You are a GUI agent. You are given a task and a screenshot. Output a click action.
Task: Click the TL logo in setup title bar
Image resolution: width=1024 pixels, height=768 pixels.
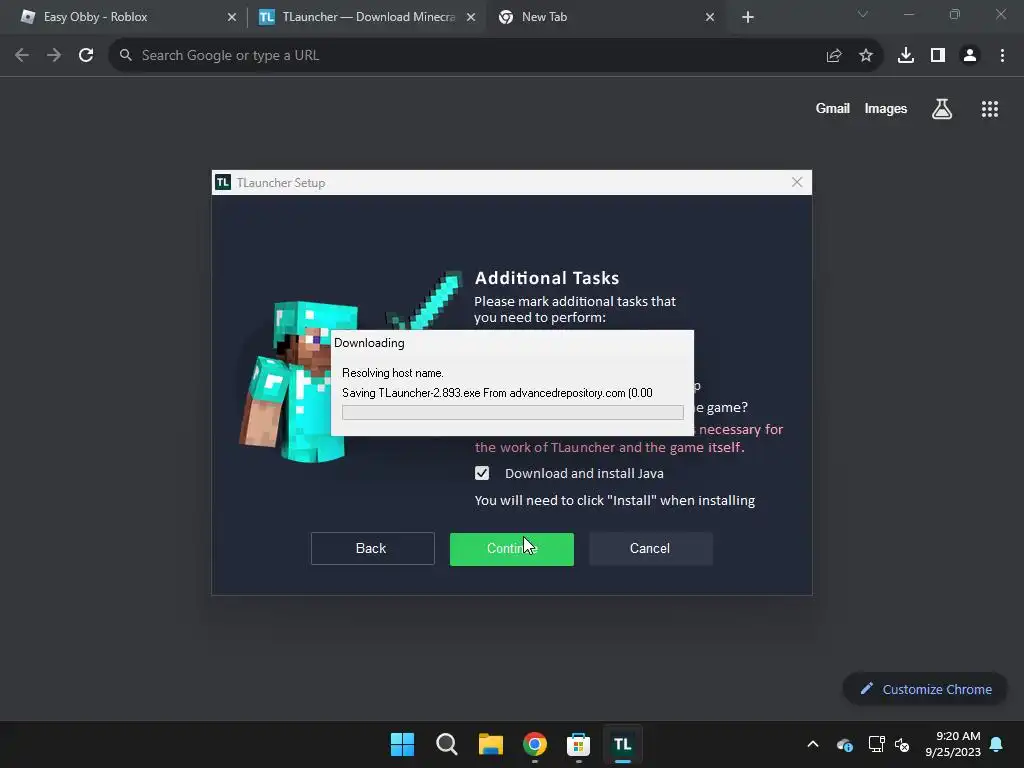pos(223,182)
